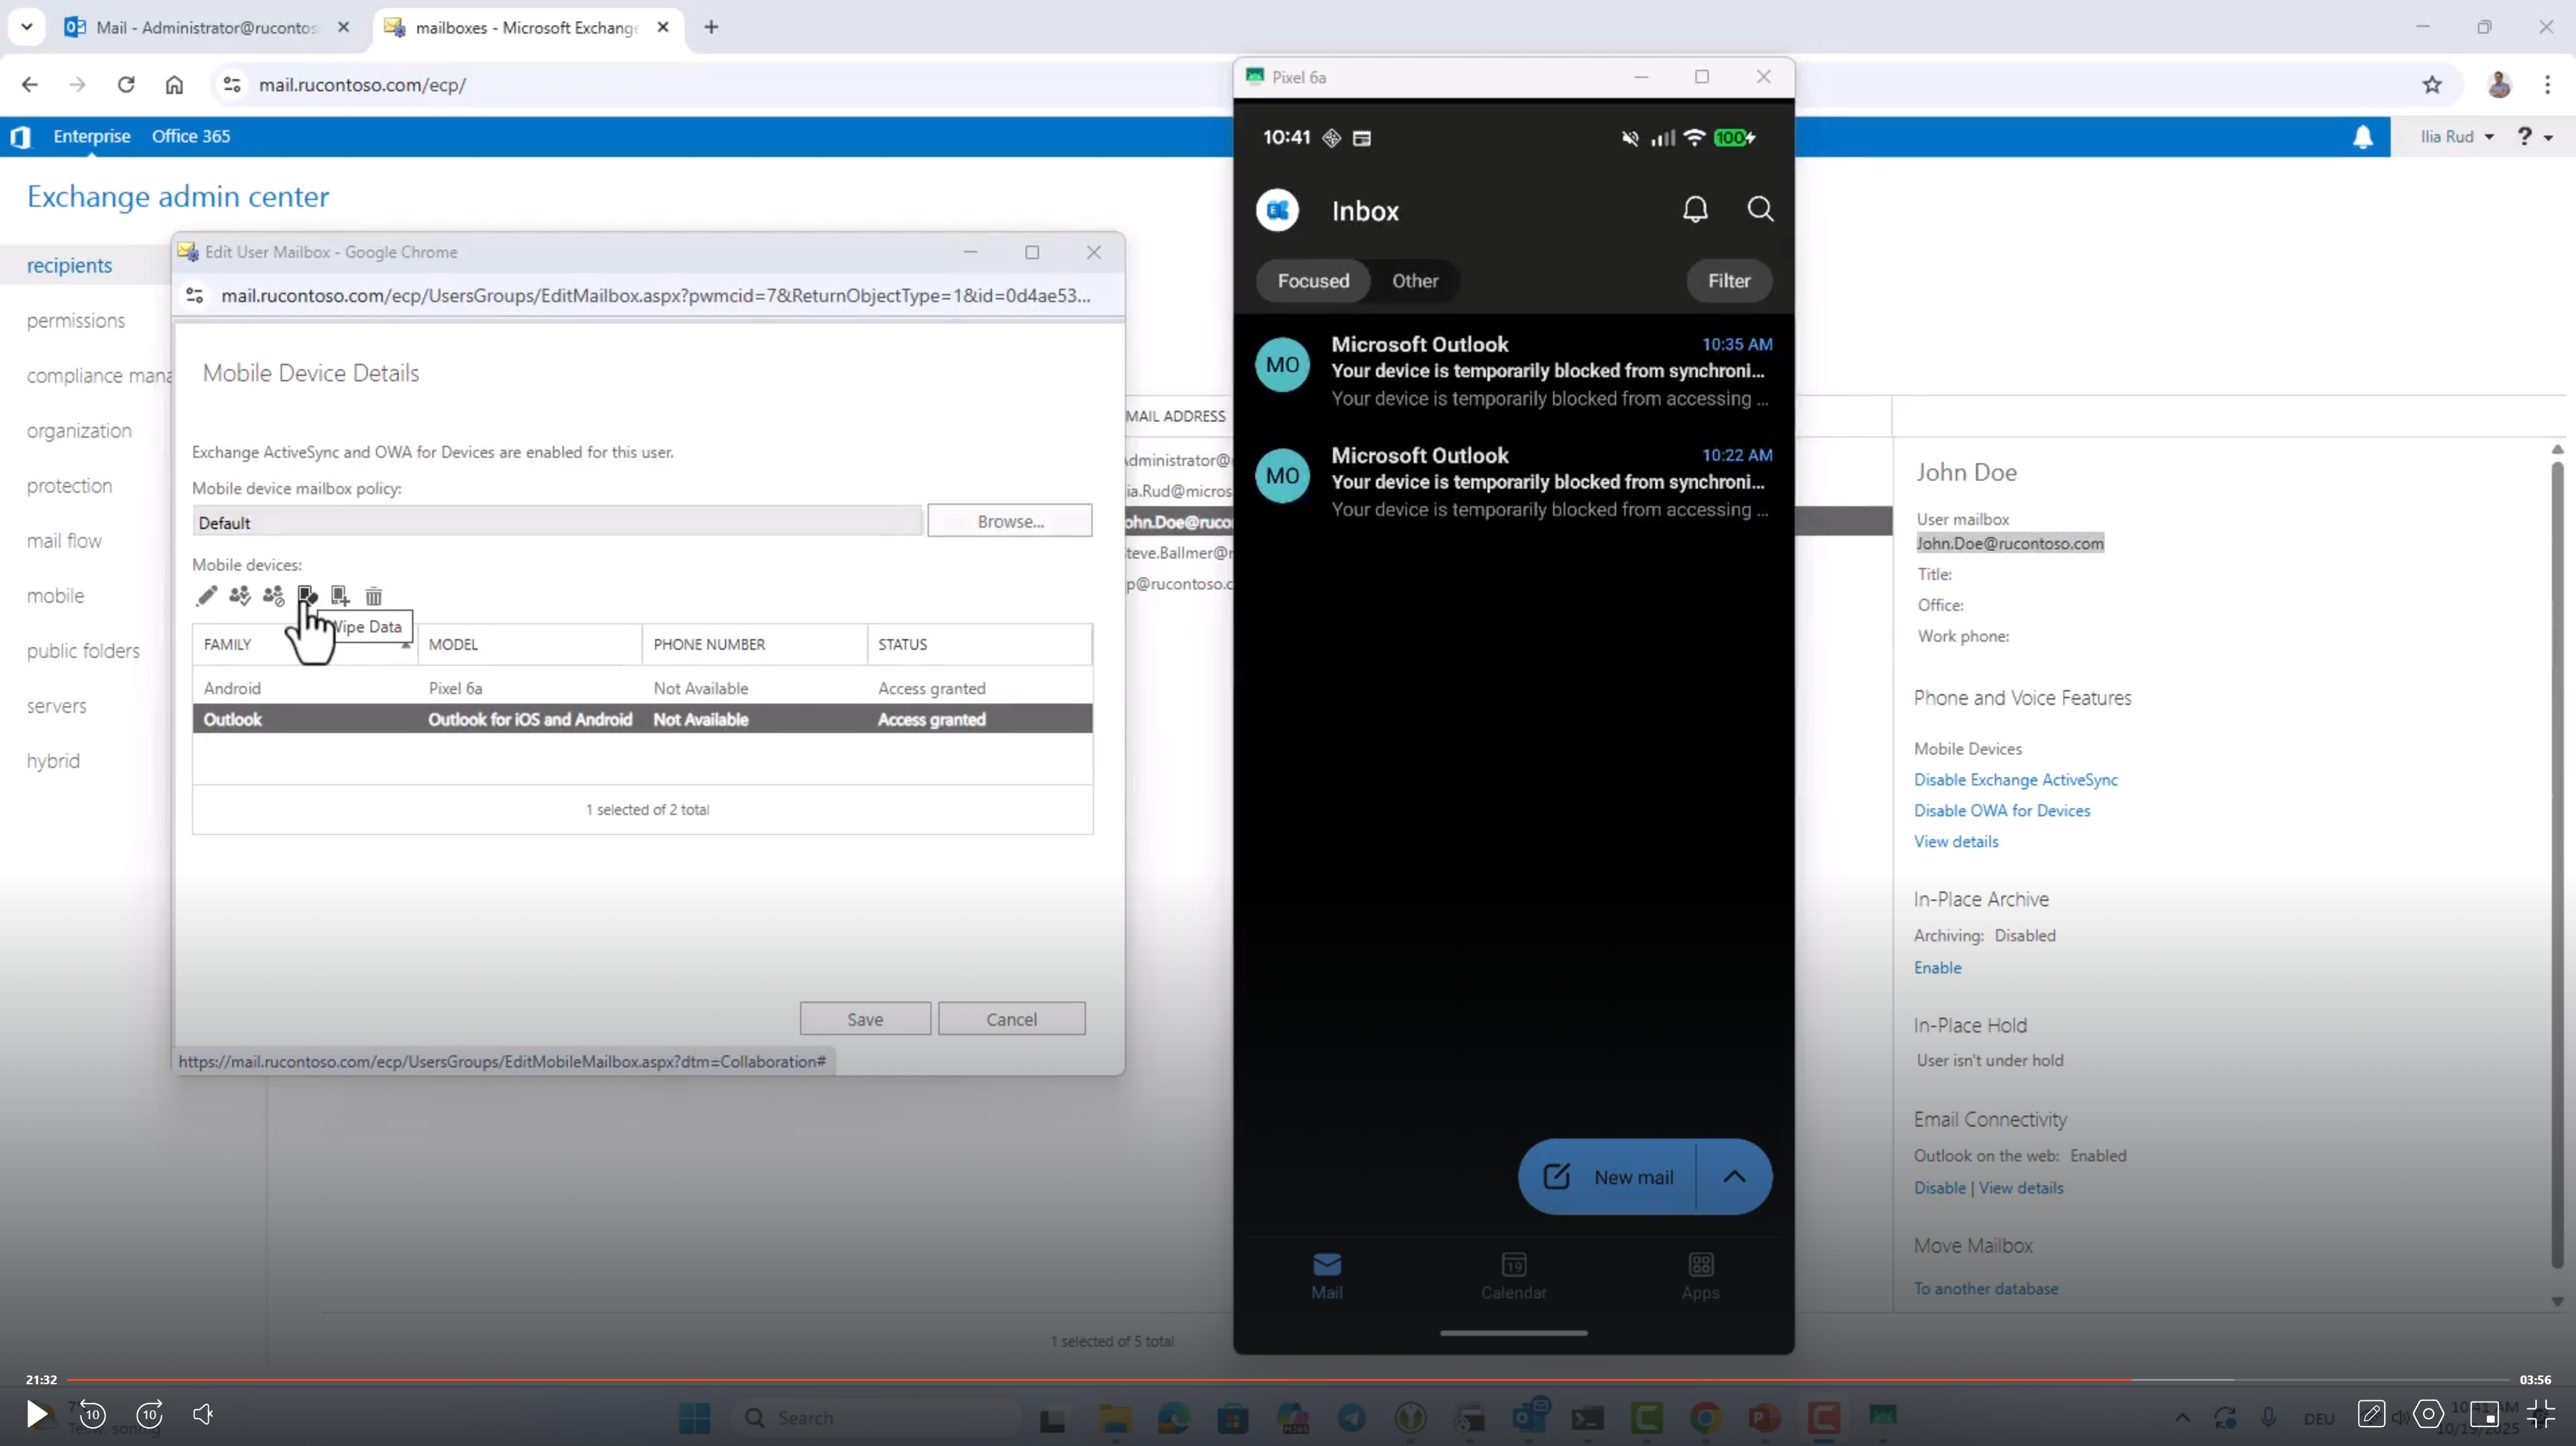The height and width of the screenshot is (1446, 2576).
Task: Expand the New mail chevron menu
Action: tap(1734, 1176)
